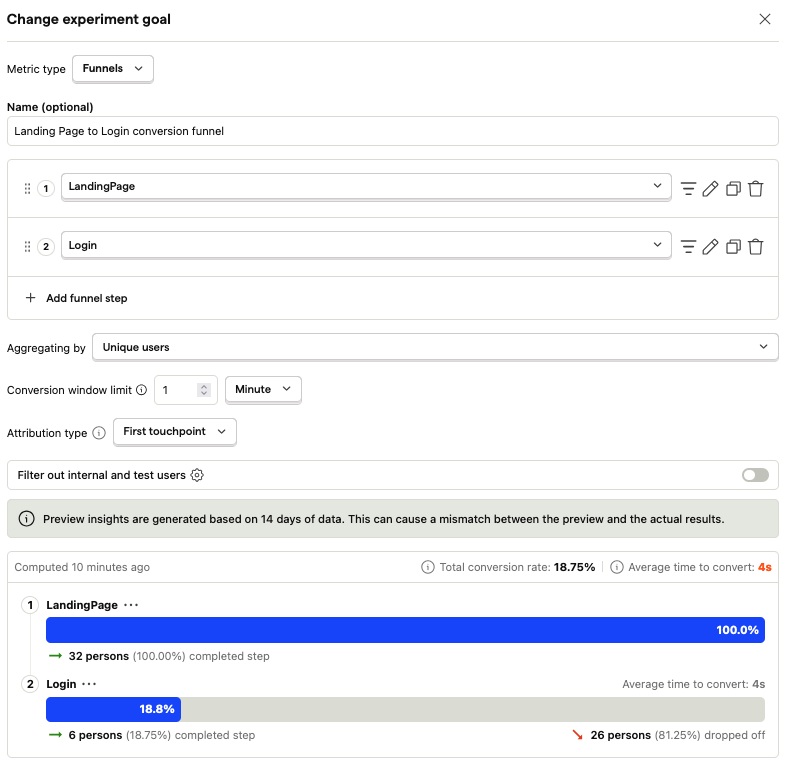Click filter icon for LandingPage step
The height and width of the screenshot is (766, 787).
click(688, 188)
